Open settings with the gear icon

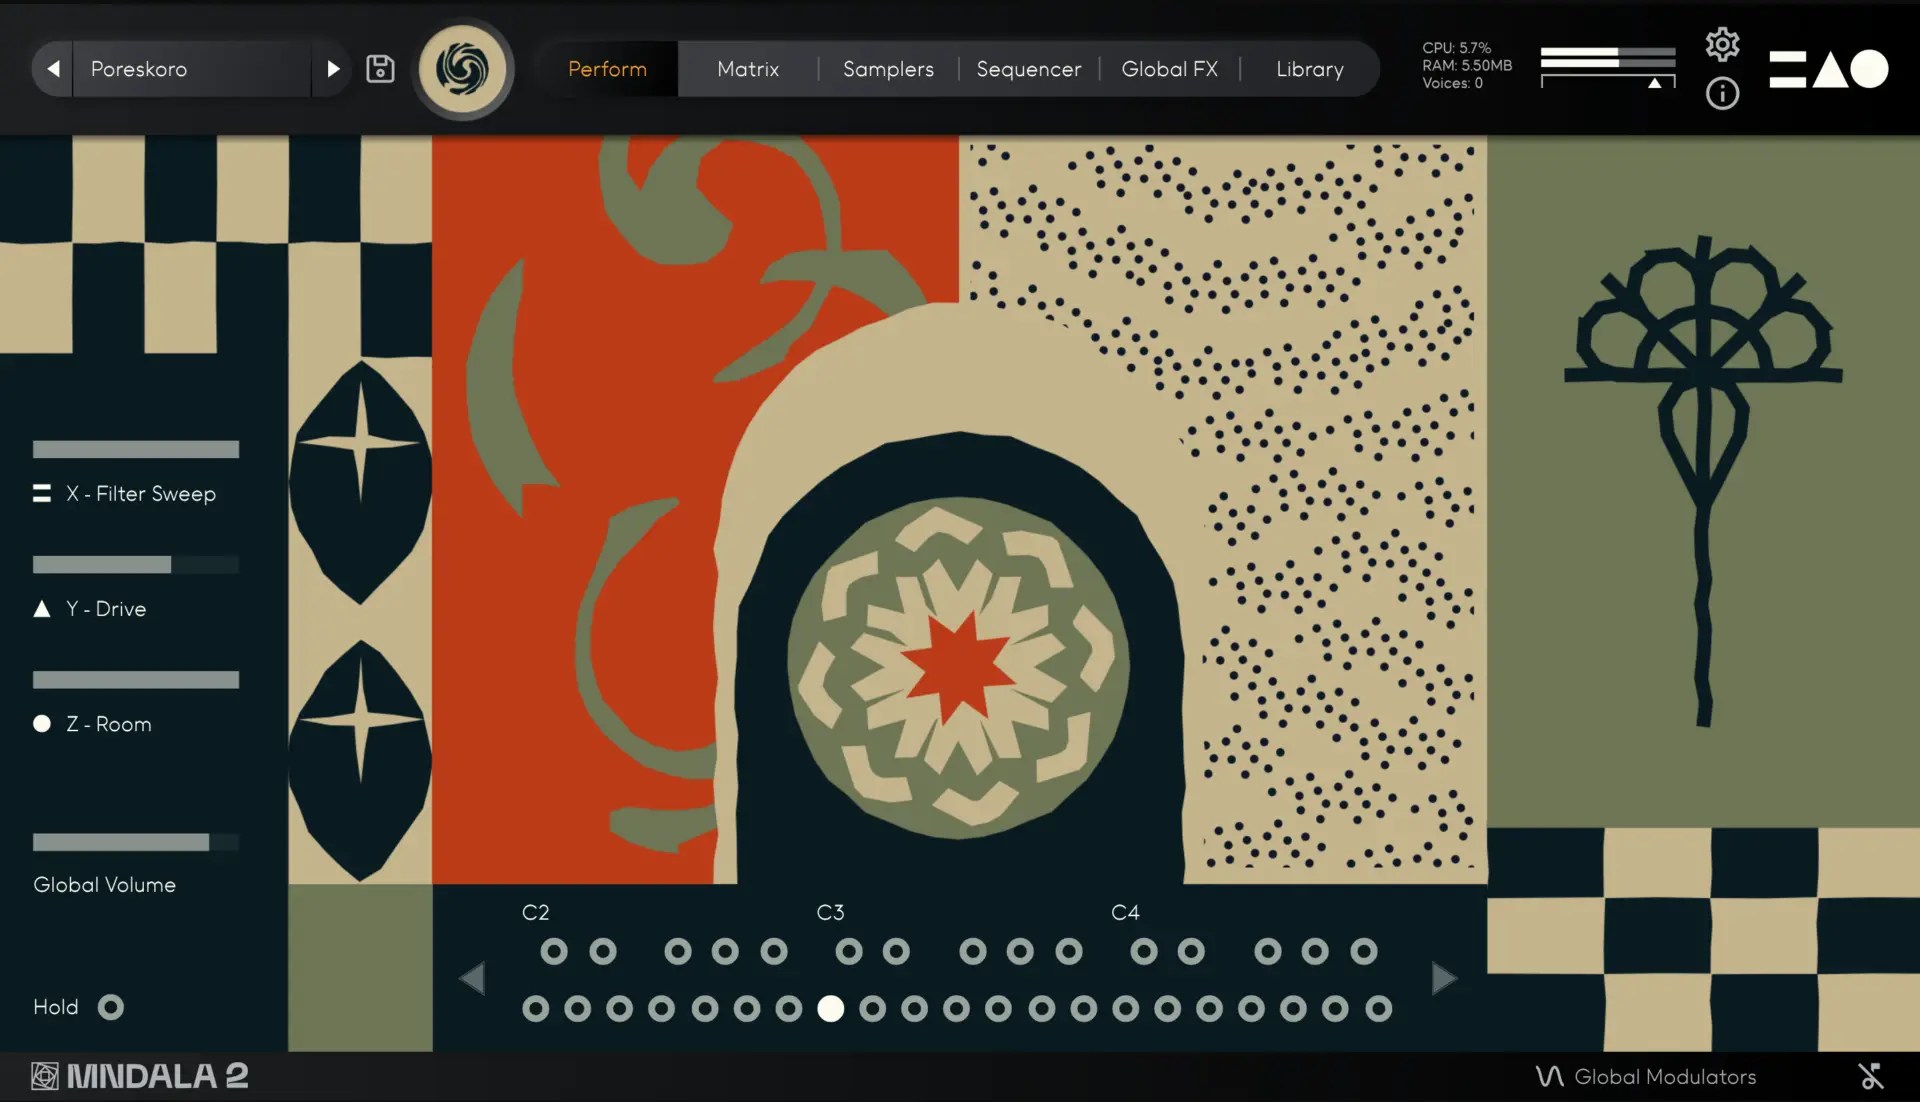tap(1722, 44)
